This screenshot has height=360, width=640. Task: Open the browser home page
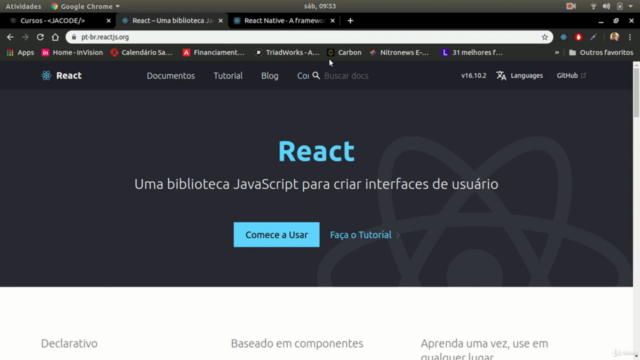pos(55,37)
